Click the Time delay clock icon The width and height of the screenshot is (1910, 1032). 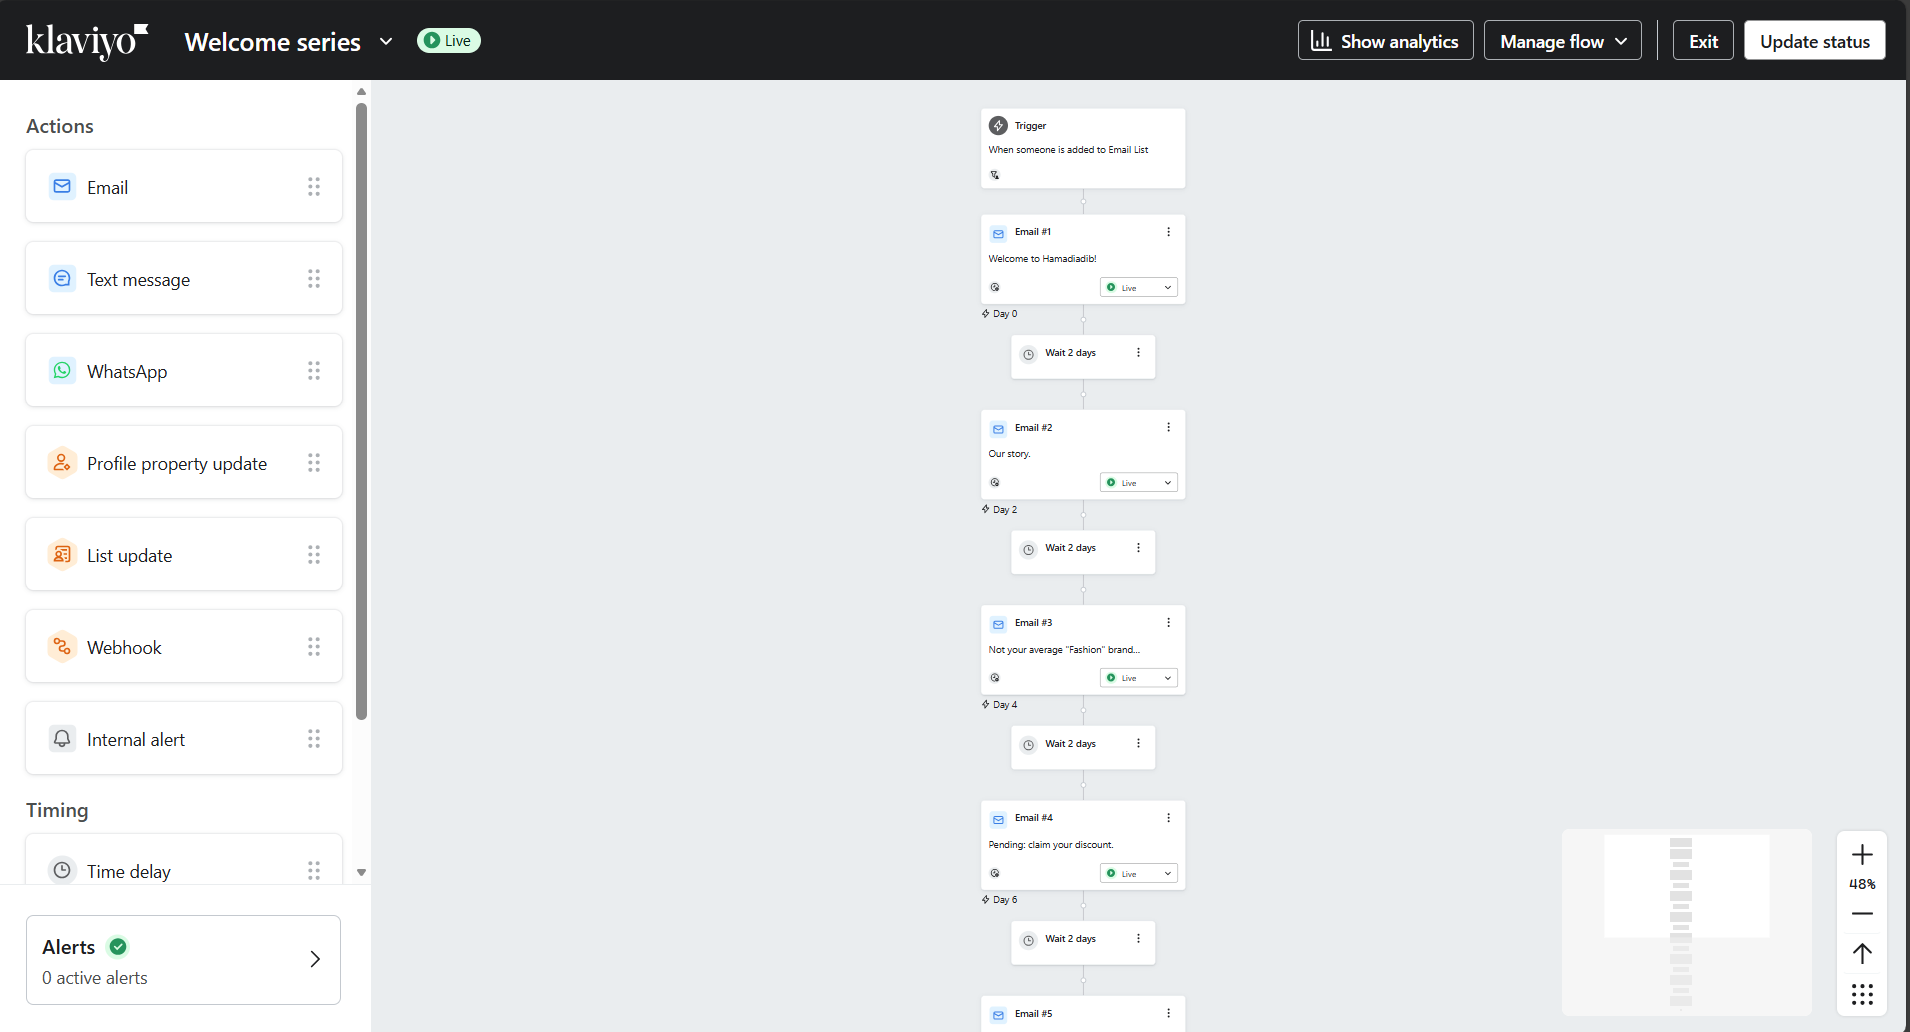point(61,870)
